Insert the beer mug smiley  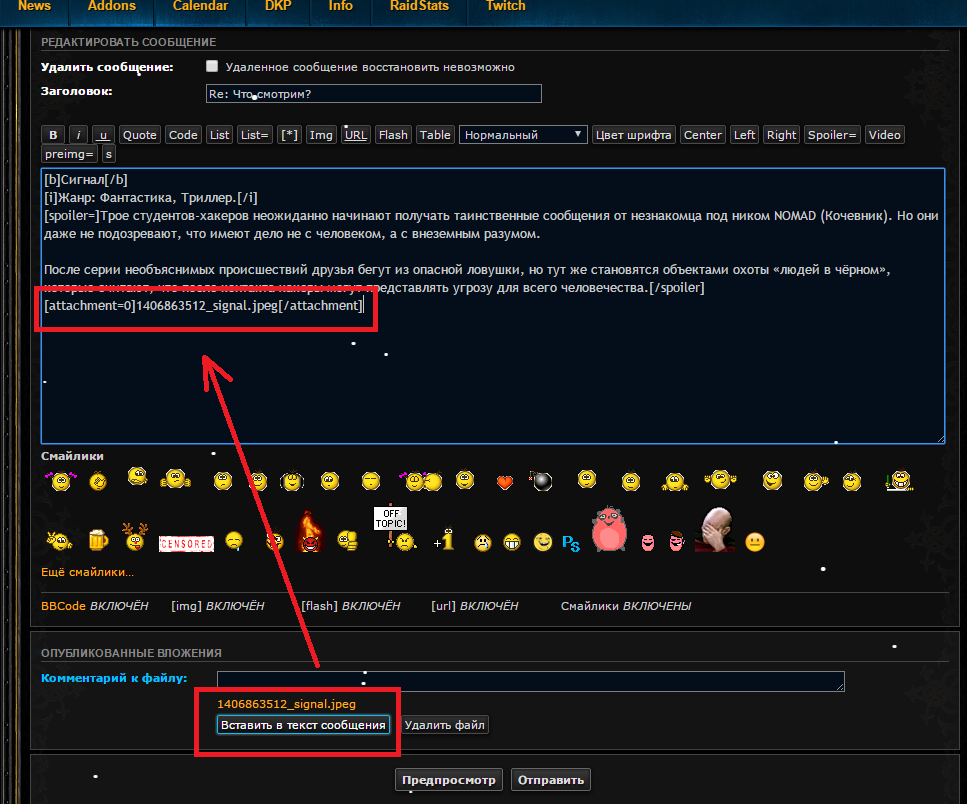98,541
